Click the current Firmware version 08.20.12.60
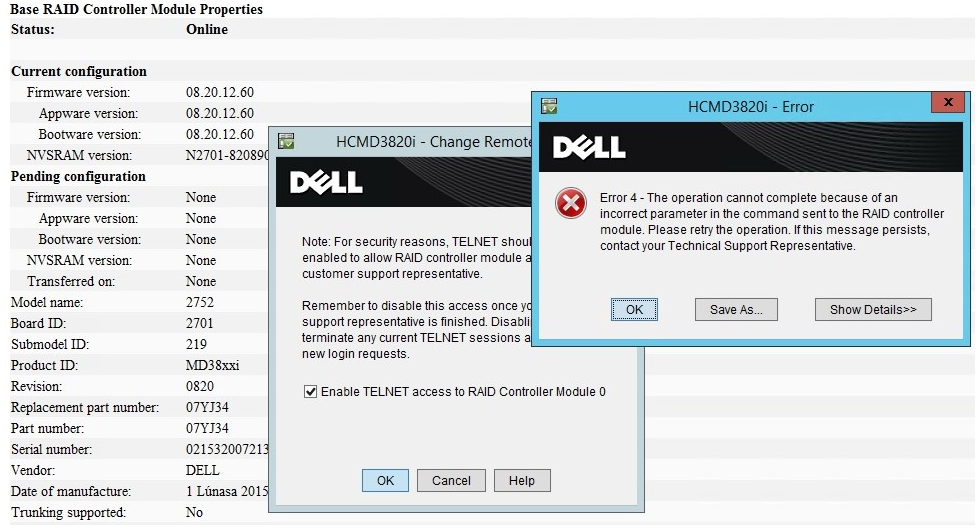 220,92
